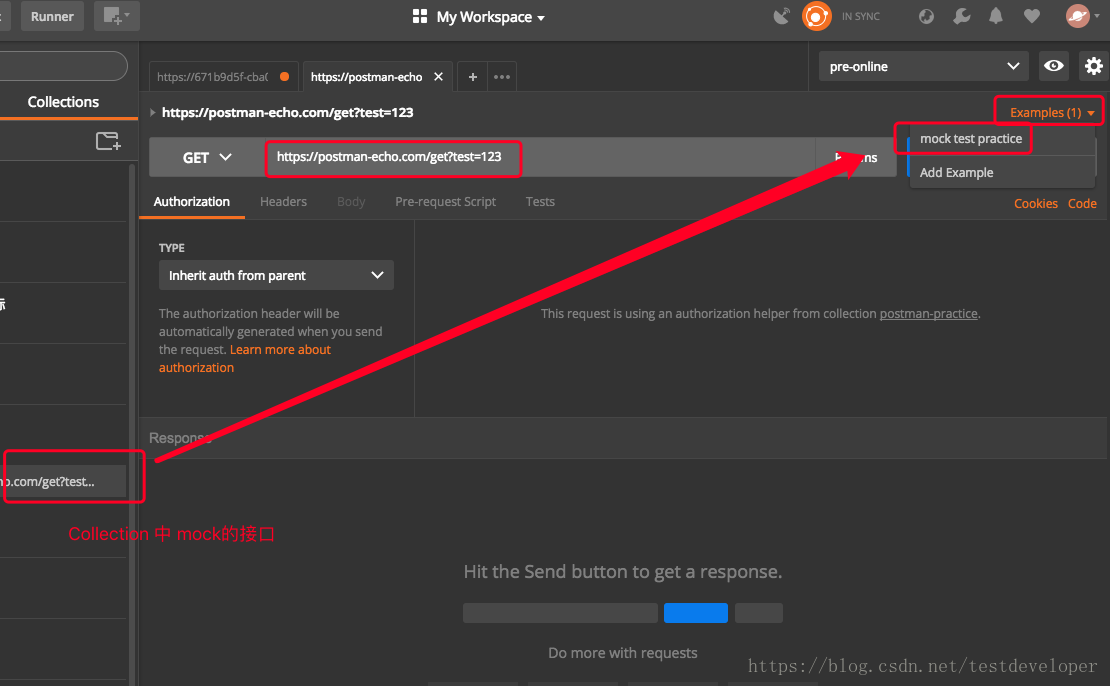Switch to the Pre-request Script tab
The height and width of the screenshot is (686, 1110).
(x=445, y=202)
